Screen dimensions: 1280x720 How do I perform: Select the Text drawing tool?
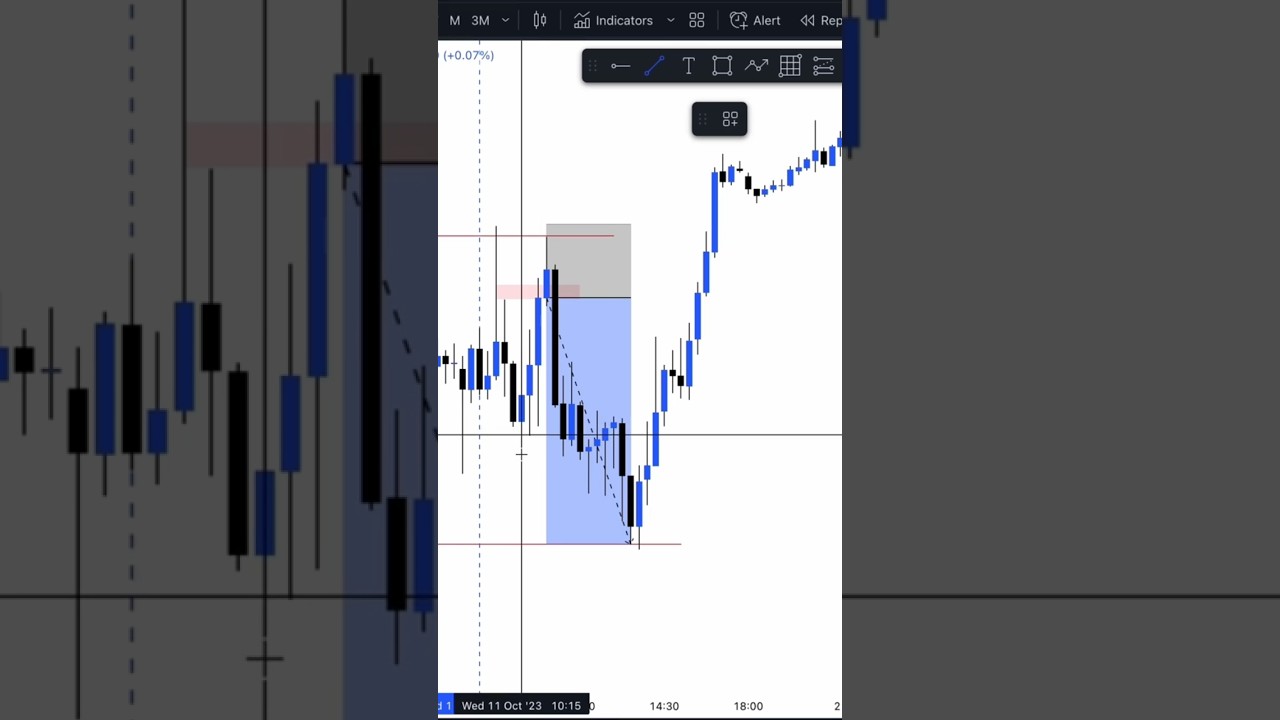point(688,66)
